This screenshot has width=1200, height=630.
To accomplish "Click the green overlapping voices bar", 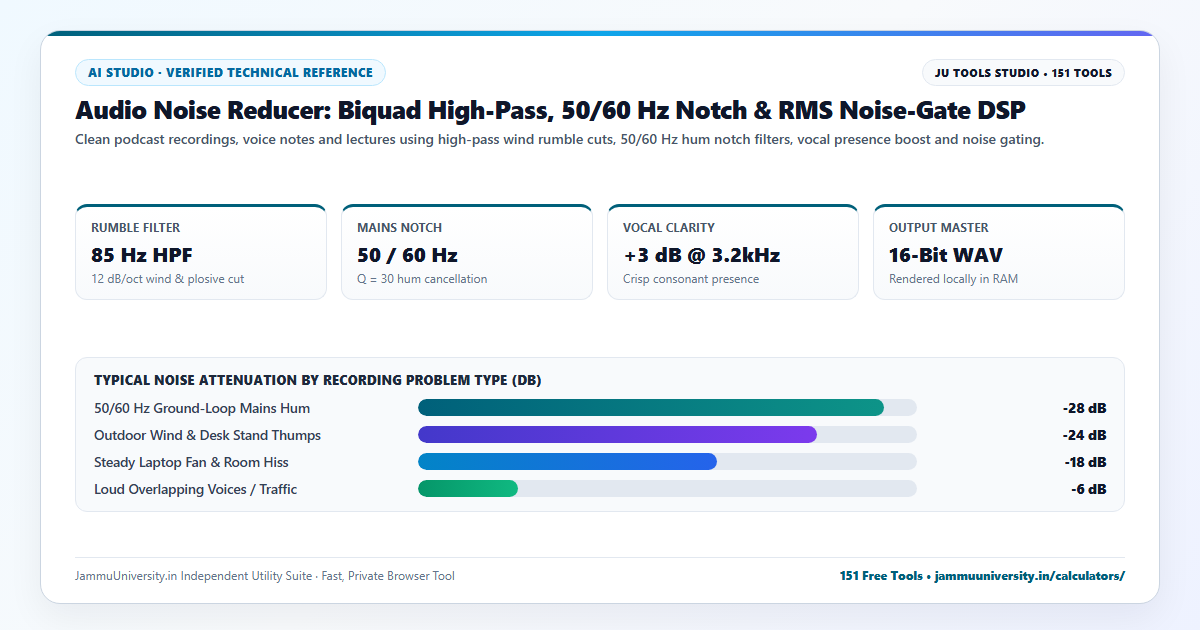I will click(468, 489).
